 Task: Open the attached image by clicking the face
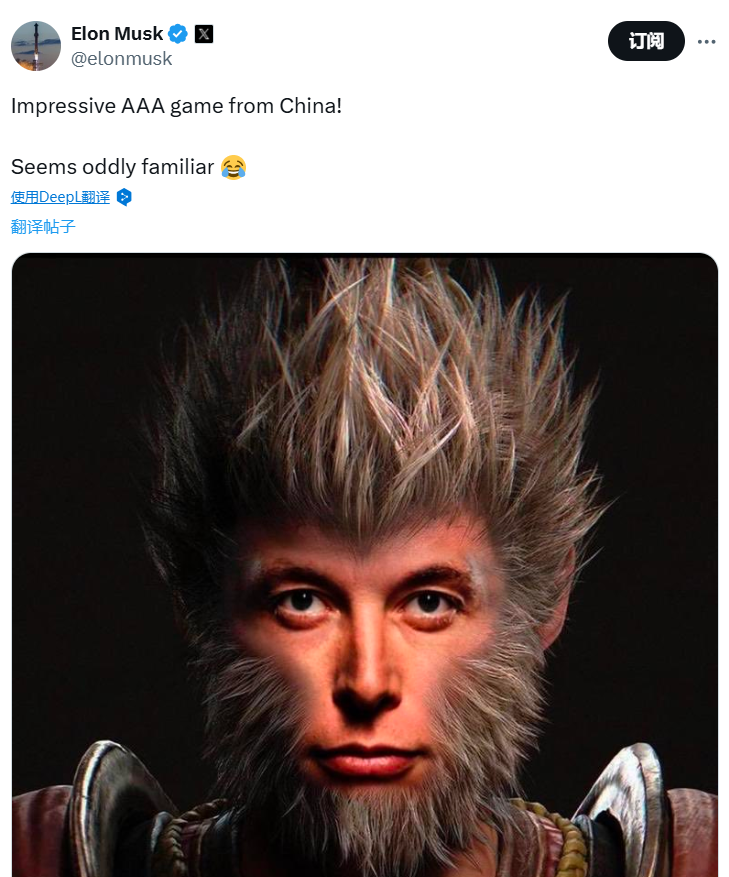point(364,643)
